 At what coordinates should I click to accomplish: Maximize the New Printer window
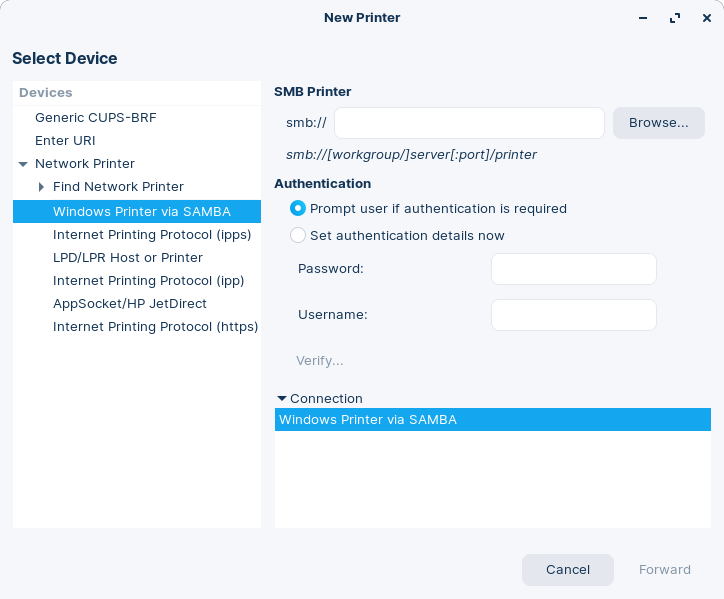point(675,18)
